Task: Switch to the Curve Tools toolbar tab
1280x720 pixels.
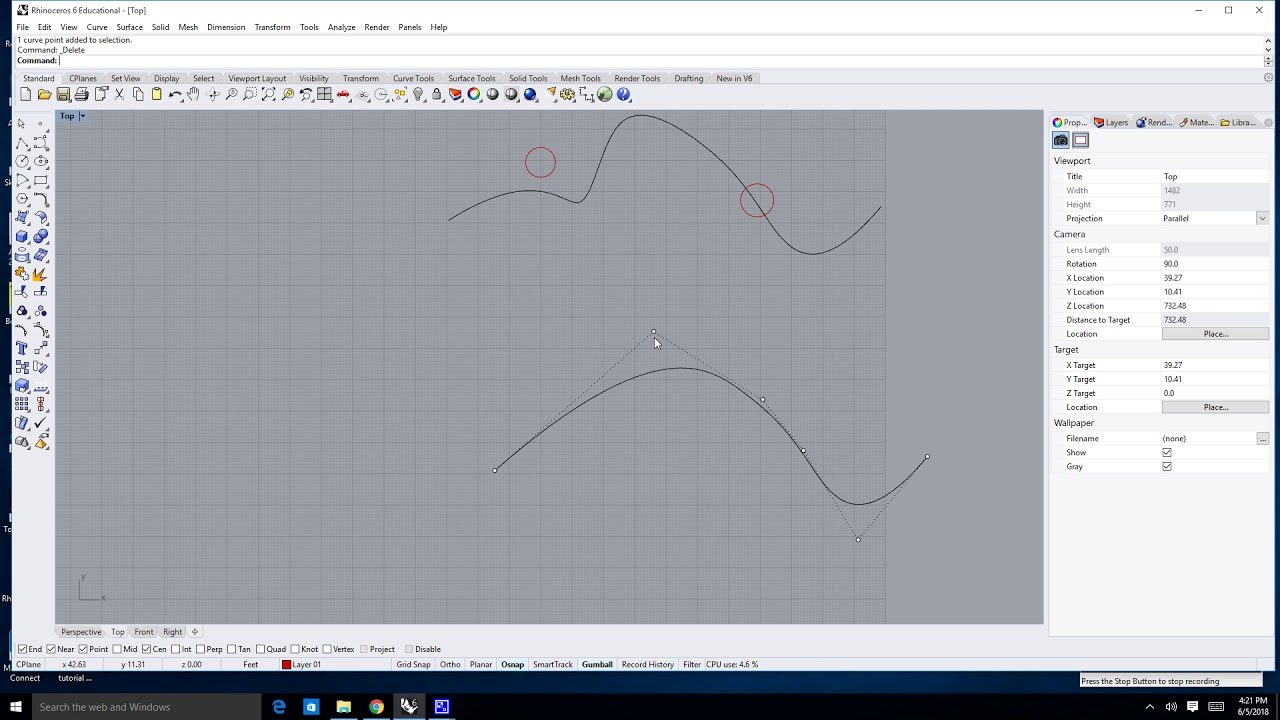Action: [413, 78]
